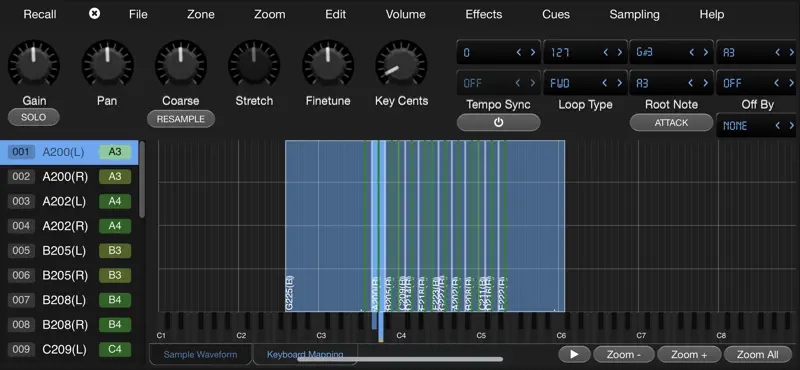The width and height of the screenshot is (800, 370).
Task: Step the G#3 value up with its right arrow
Action: pyautogui.click(x=706, y=52)
